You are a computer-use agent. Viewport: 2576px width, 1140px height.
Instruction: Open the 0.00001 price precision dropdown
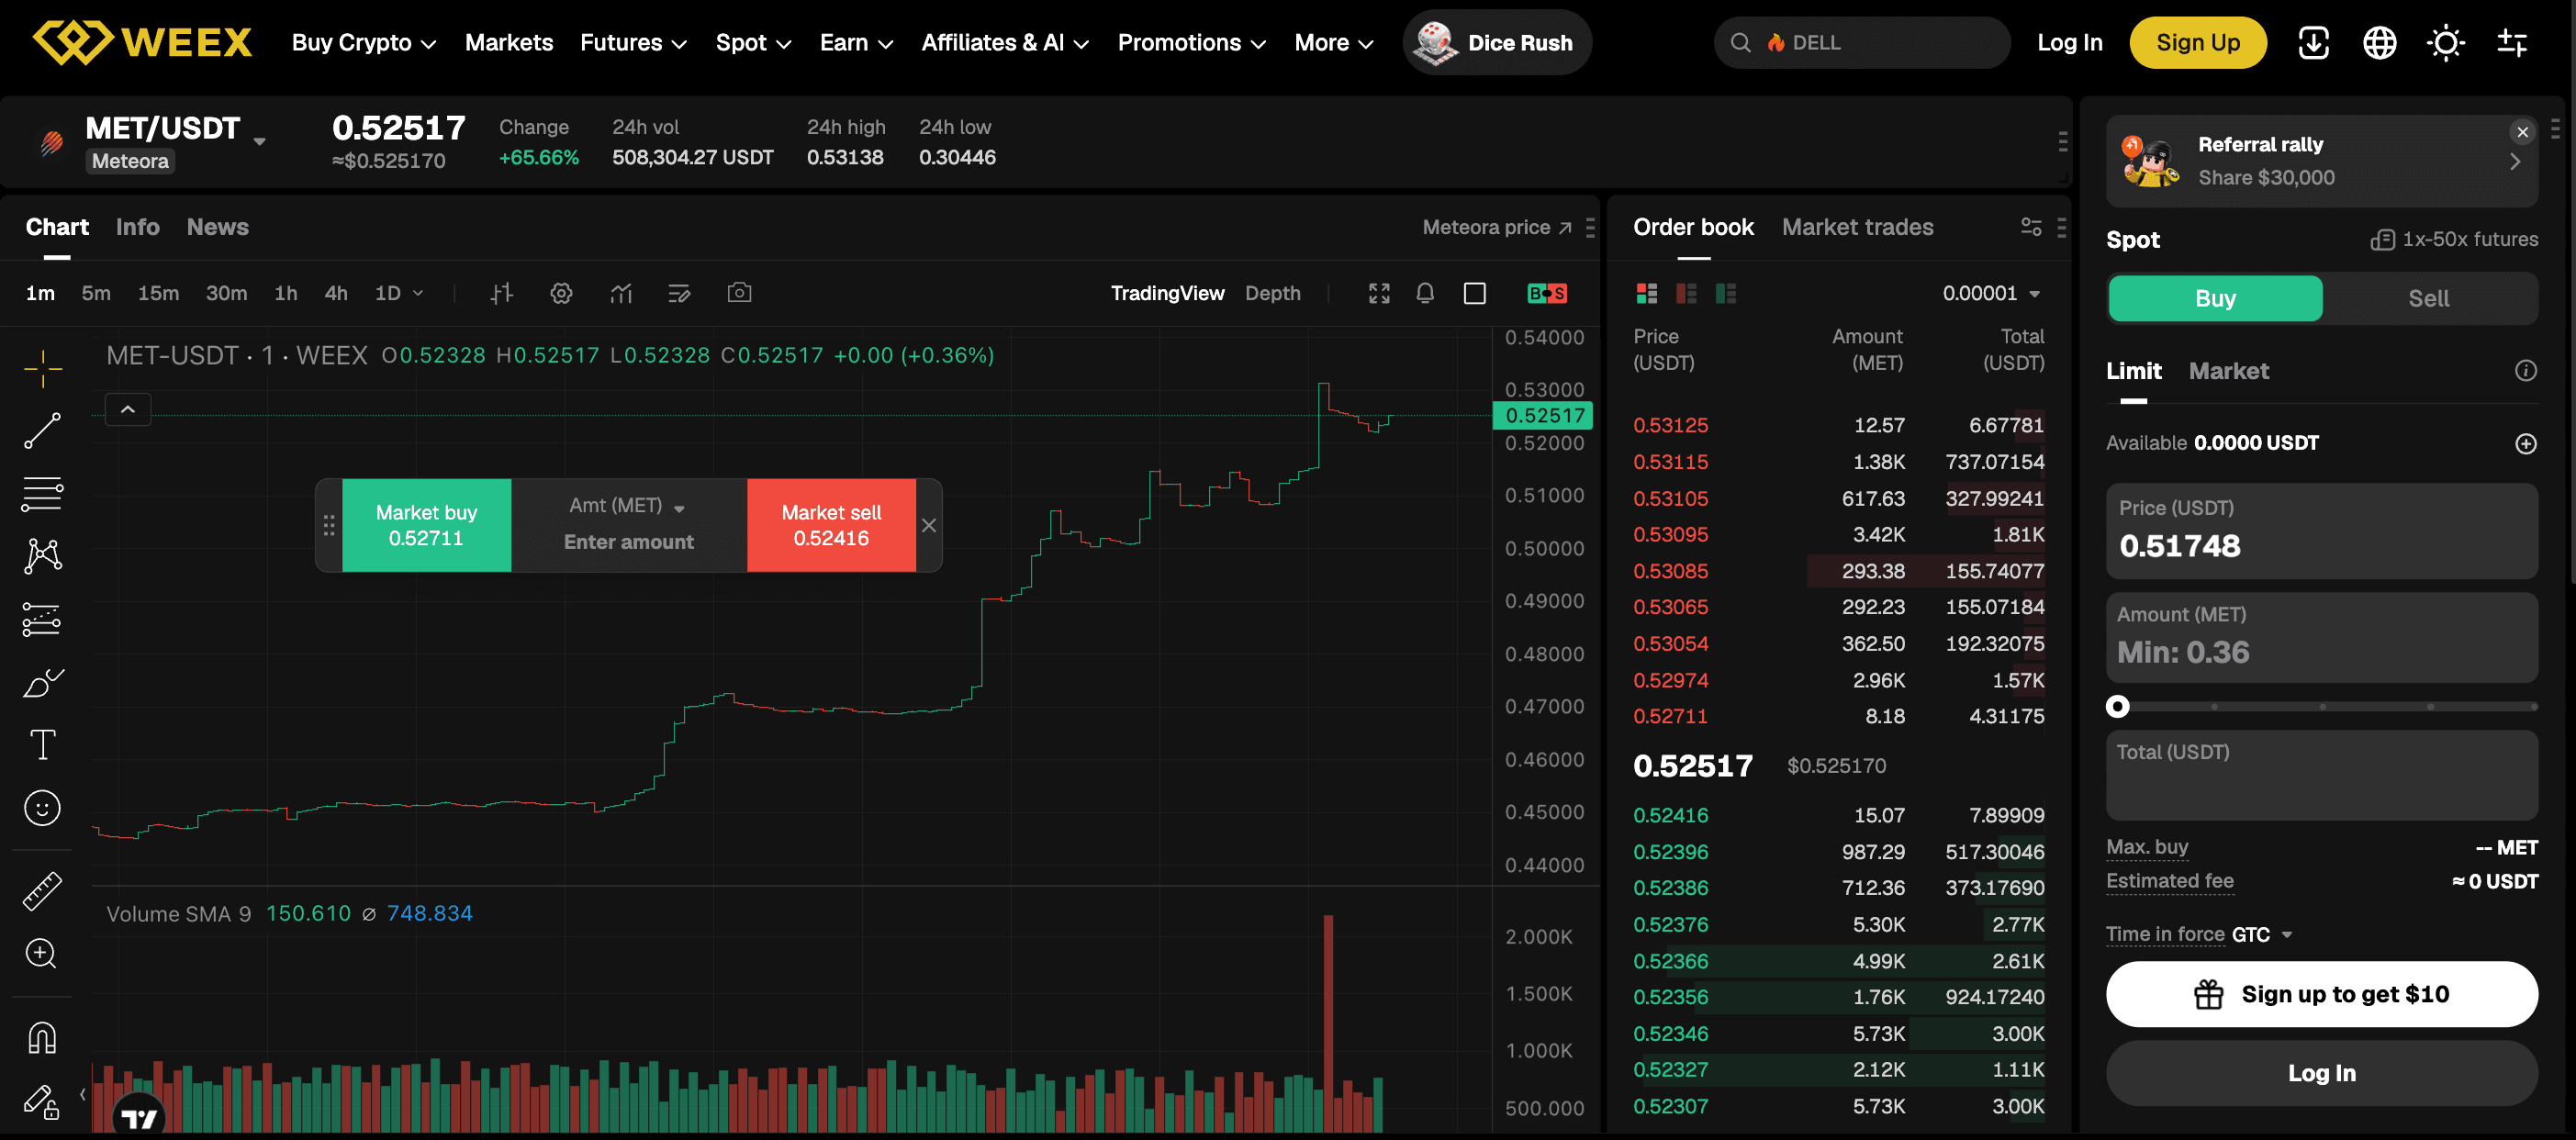(1990, 293)
